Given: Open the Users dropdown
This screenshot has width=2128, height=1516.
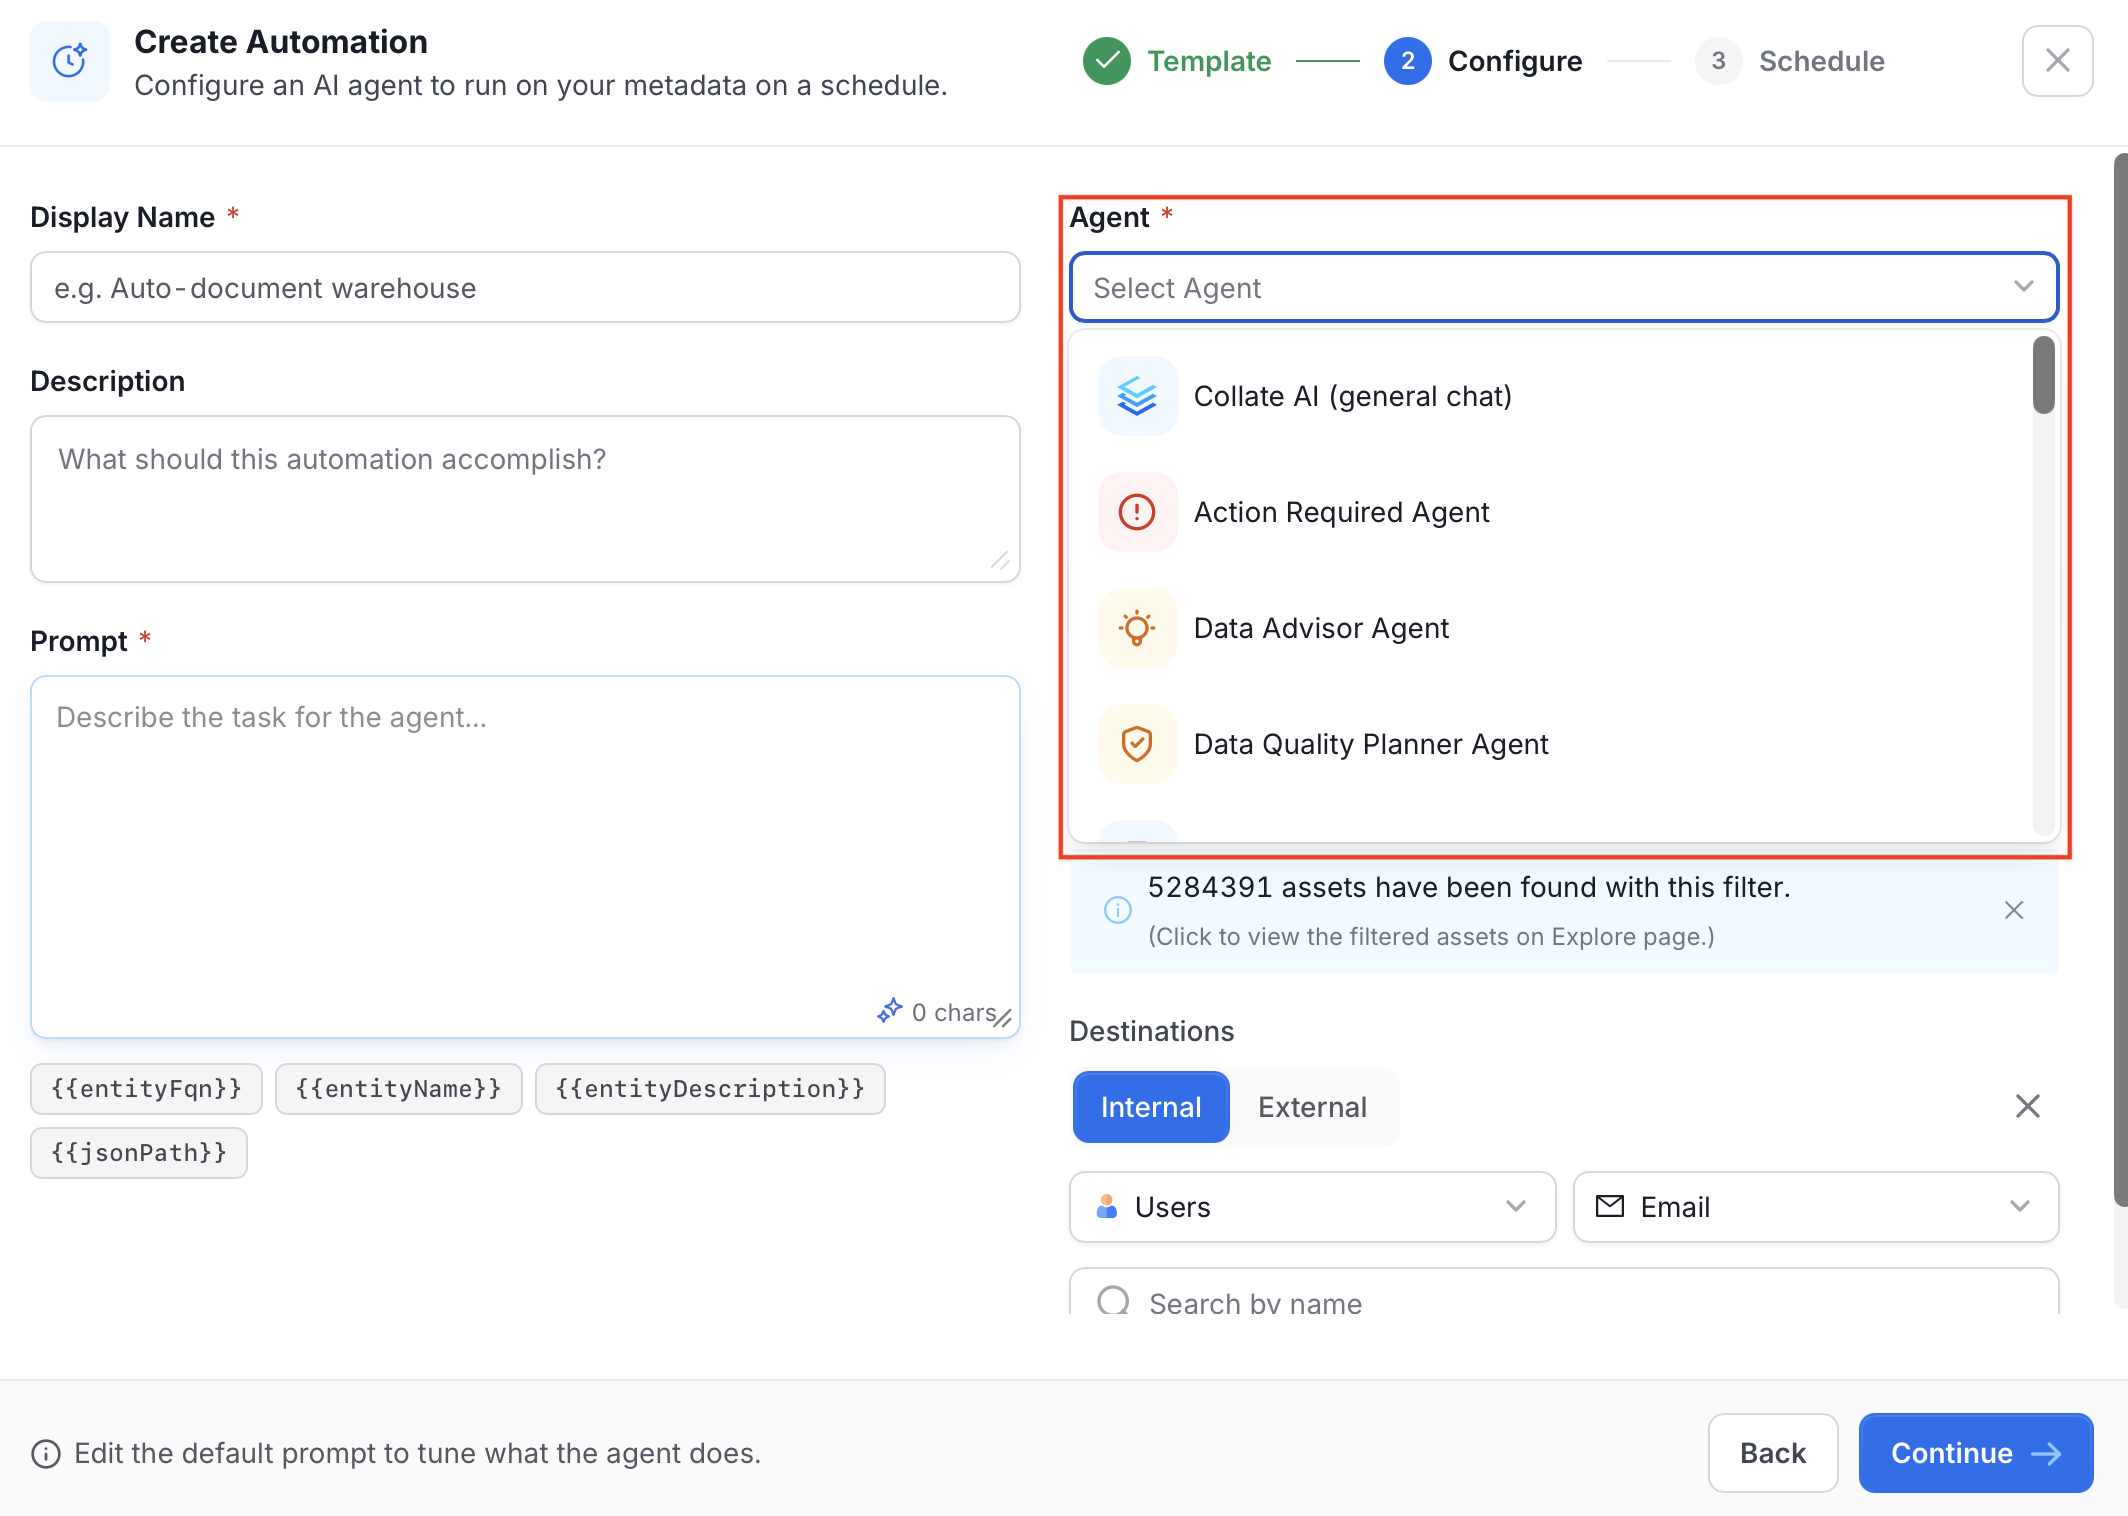Looking at the screenshot, I should tap(1312, 1207).
